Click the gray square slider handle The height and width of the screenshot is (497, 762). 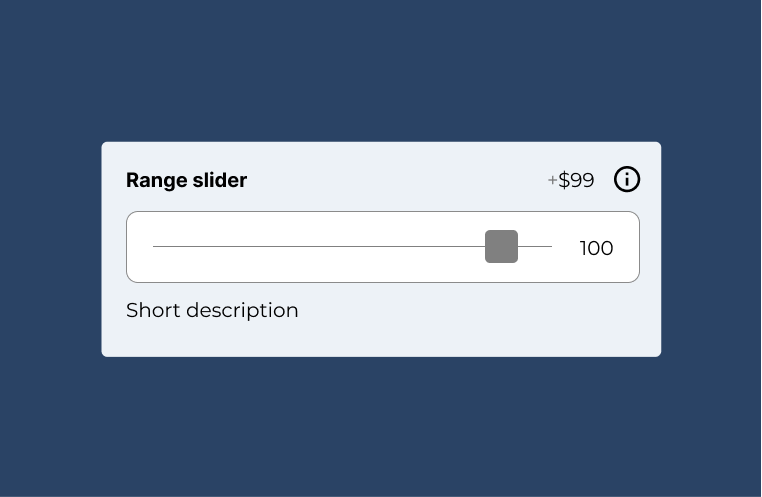pyautogui.click(x=501, y=246)
